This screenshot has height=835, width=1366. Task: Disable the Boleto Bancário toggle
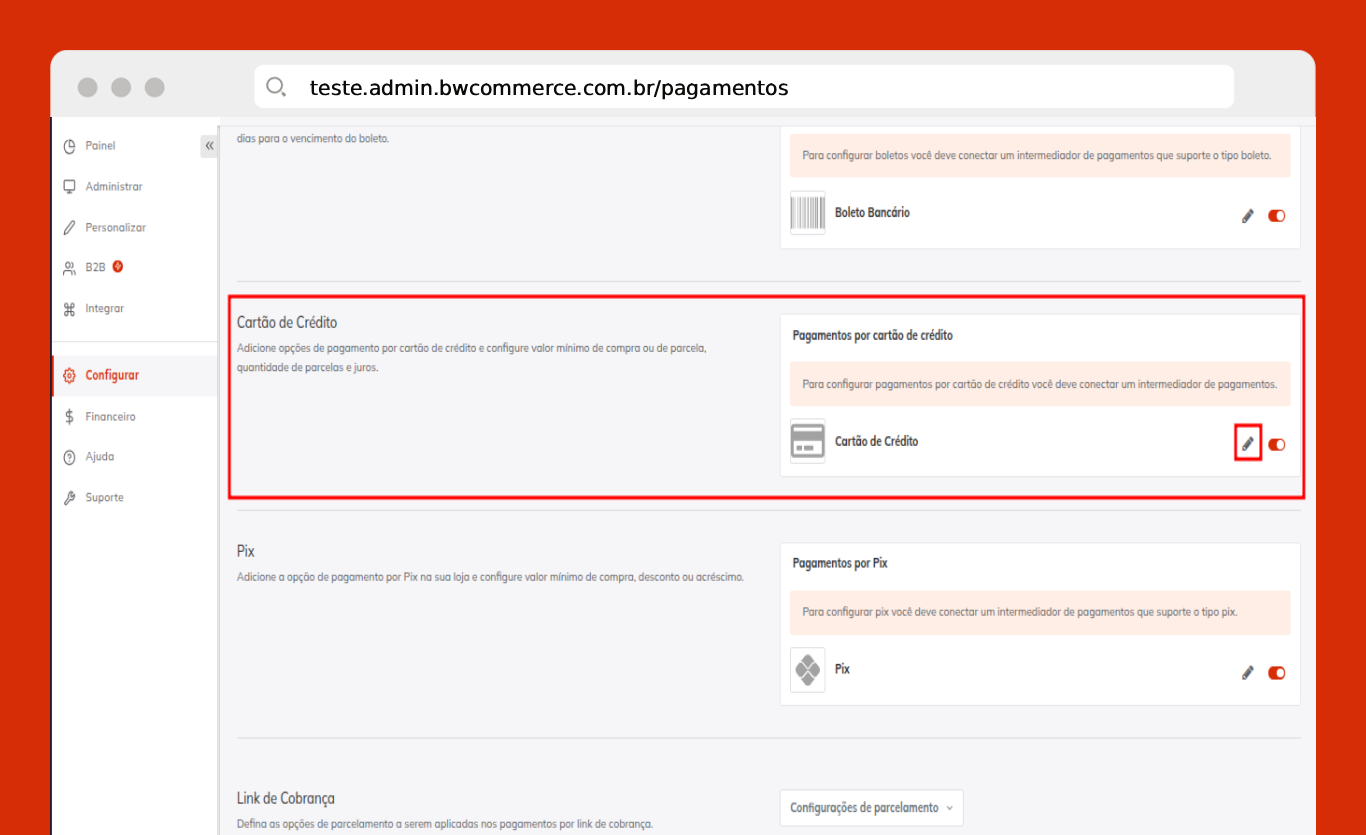coord(1276,216)
